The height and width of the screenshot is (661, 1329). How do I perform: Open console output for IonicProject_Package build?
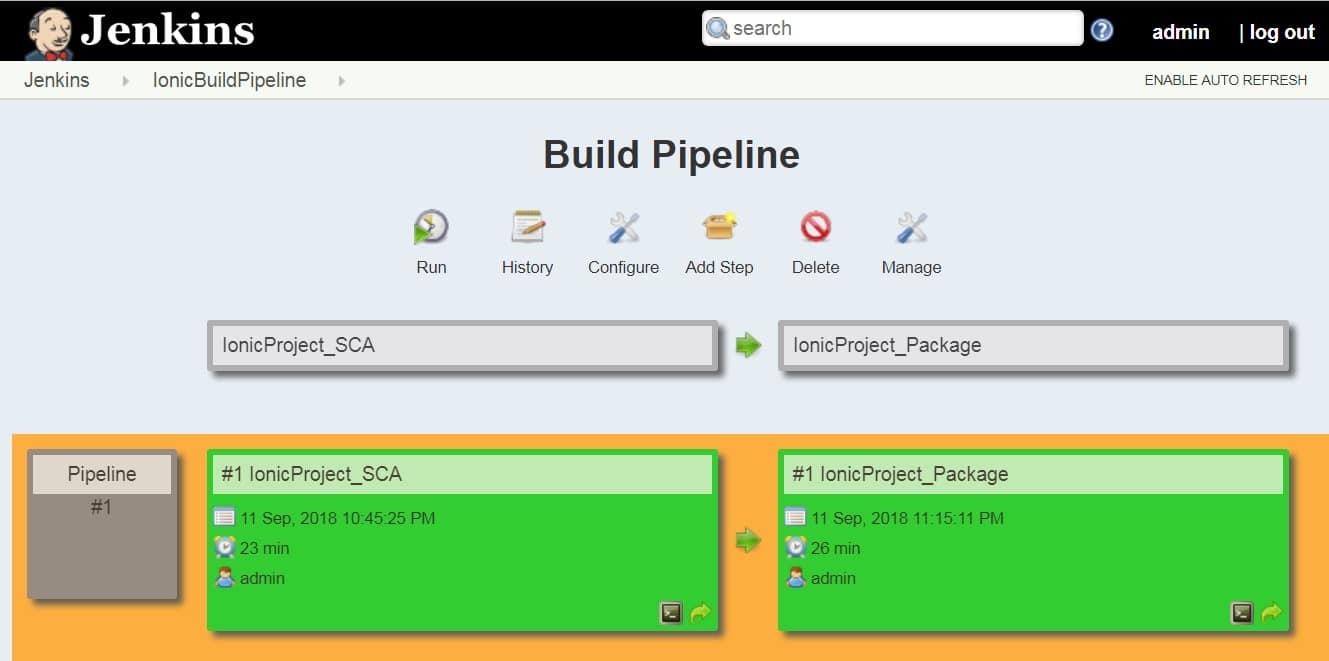(x=1242, y=613)
